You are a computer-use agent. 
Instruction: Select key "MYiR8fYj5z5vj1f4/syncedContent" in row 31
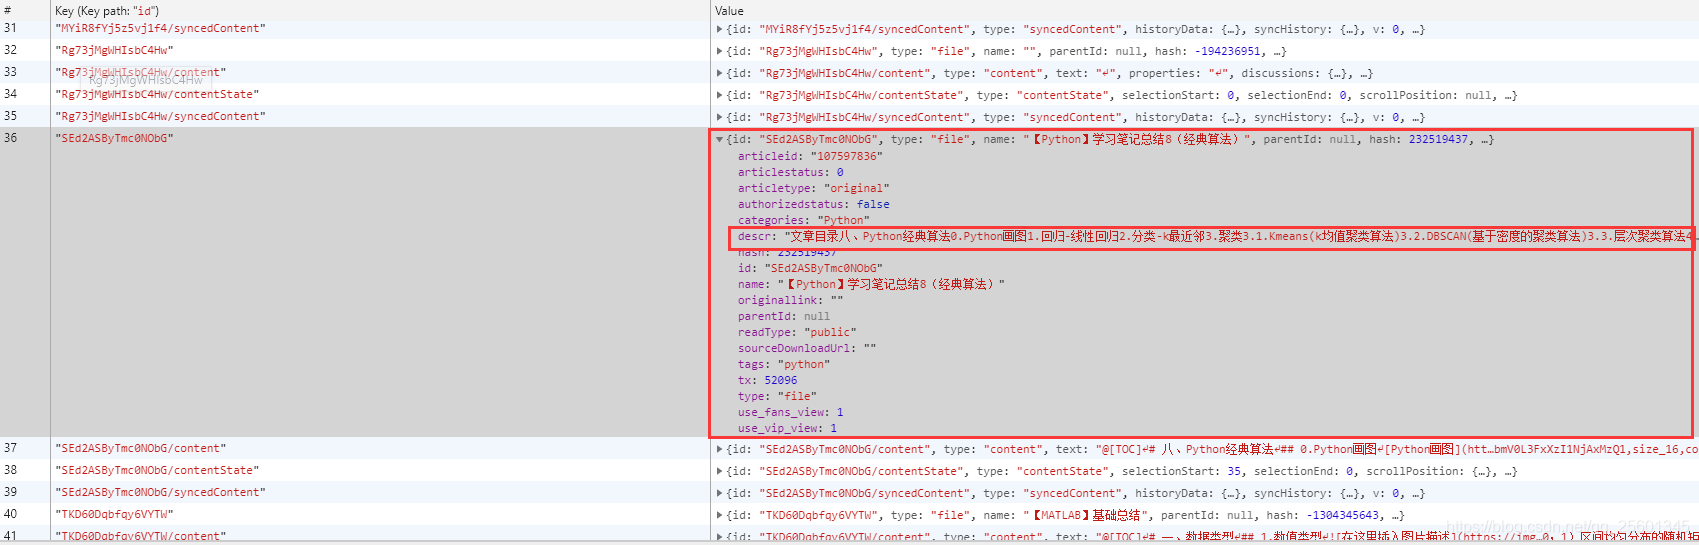click(160, 28)
